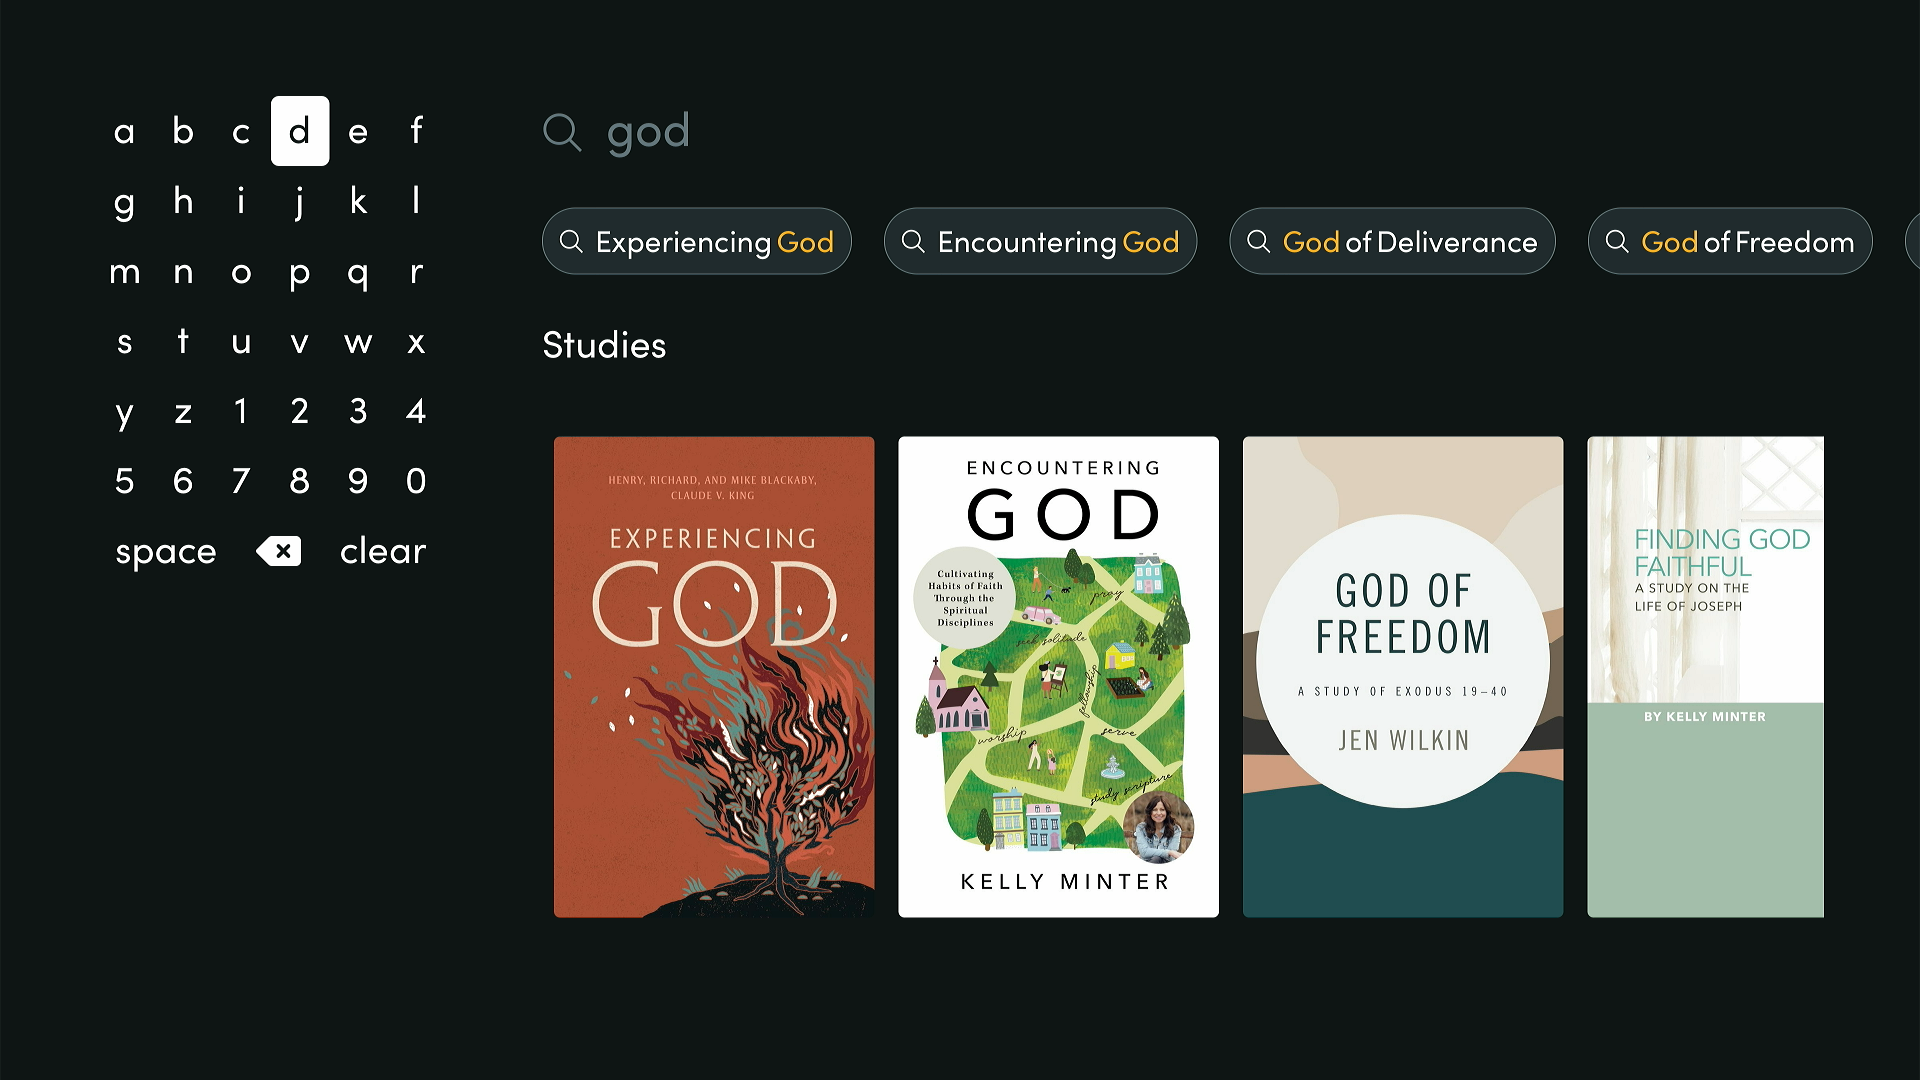Click the search magnifier icon beside 'god'
The width and height of the screenshot is (1920, 1080).
point(562,132)
